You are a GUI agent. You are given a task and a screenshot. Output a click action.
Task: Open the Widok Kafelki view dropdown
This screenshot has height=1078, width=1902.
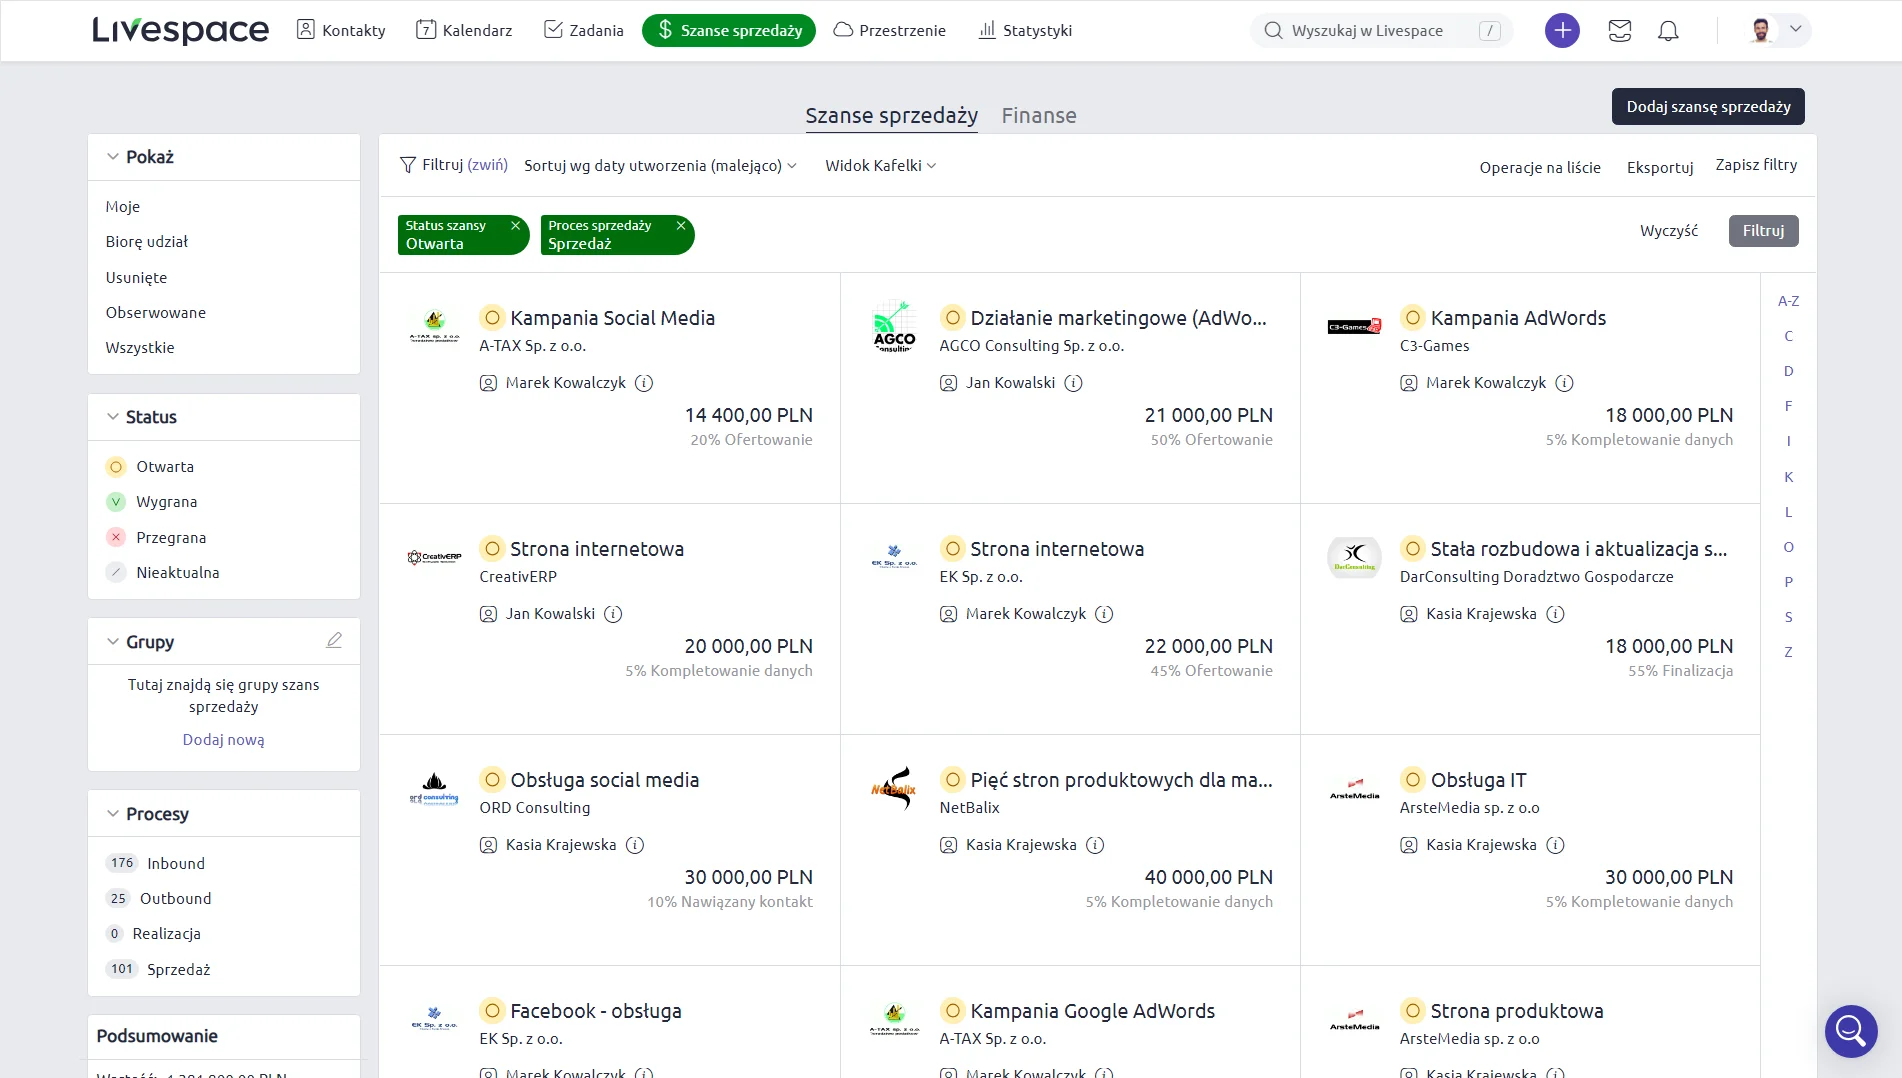[x=879, y=165]
